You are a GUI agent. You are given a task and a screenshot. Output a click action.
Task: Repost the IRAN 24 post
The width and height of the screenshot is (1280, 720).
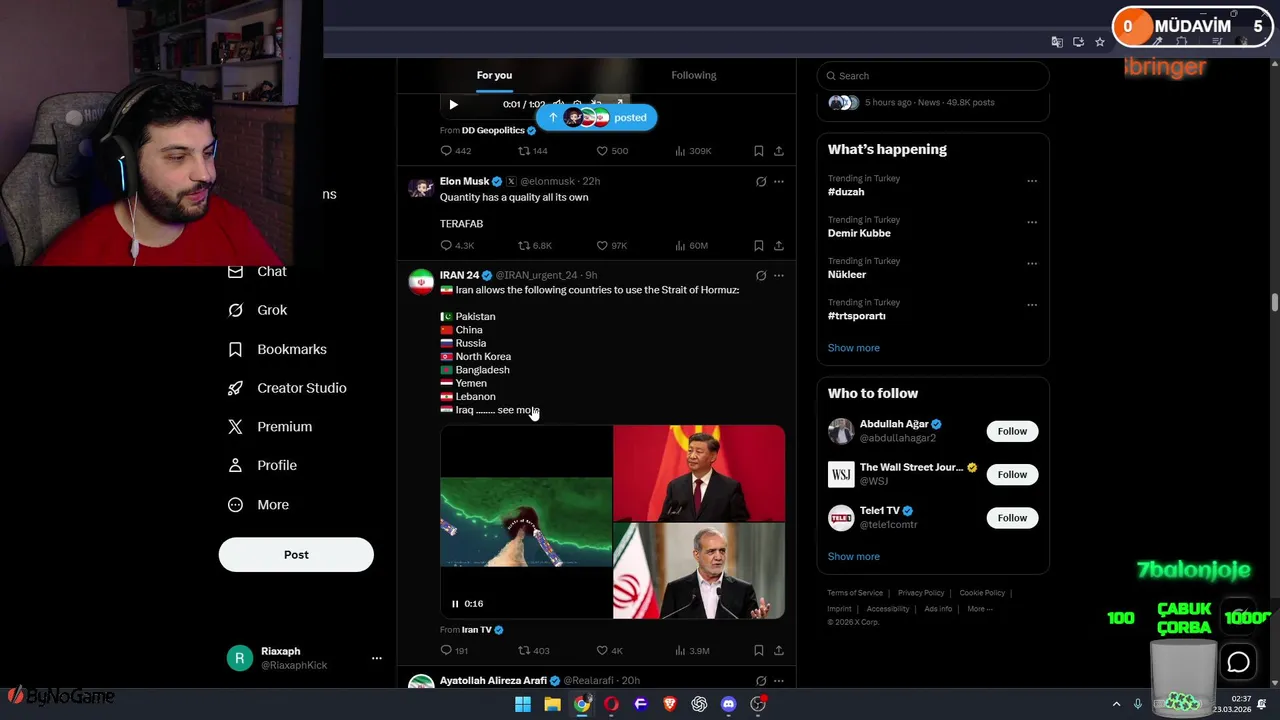pyautogui.click(x=533, y=651)
